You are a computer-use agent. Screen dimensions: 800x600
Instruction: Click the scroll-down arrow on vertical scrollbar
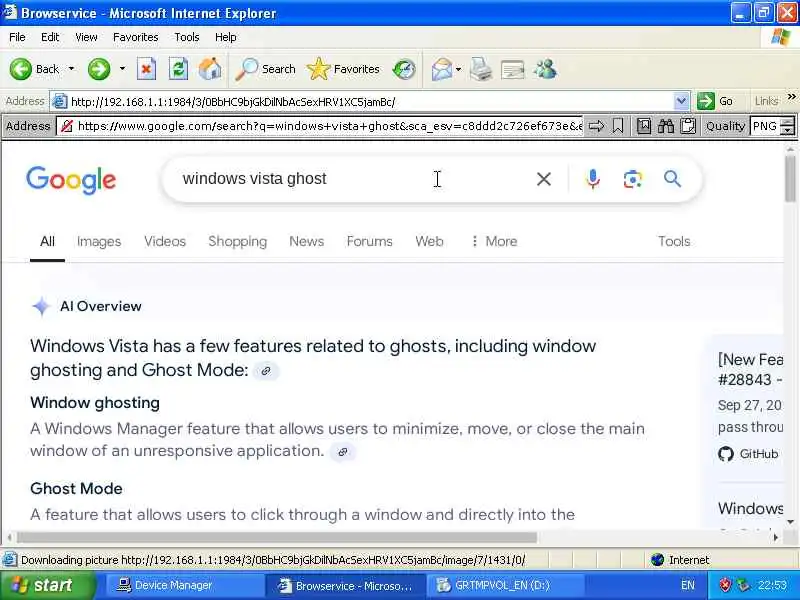point(790,522)
